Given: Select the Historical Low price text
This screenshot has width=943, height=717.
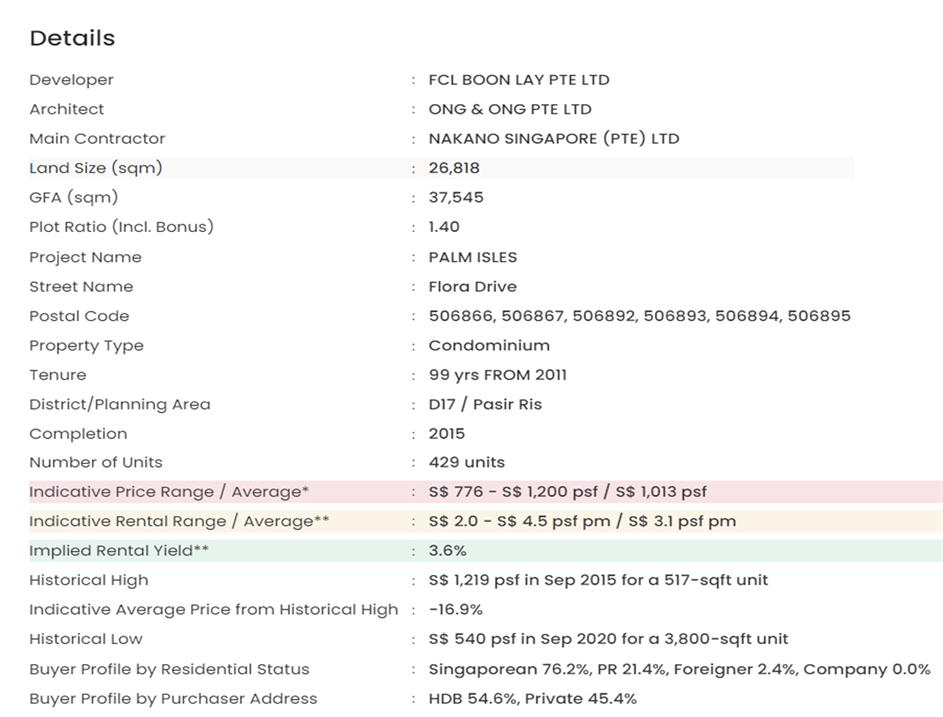Looking at the screenshot, I should point(608,639).
